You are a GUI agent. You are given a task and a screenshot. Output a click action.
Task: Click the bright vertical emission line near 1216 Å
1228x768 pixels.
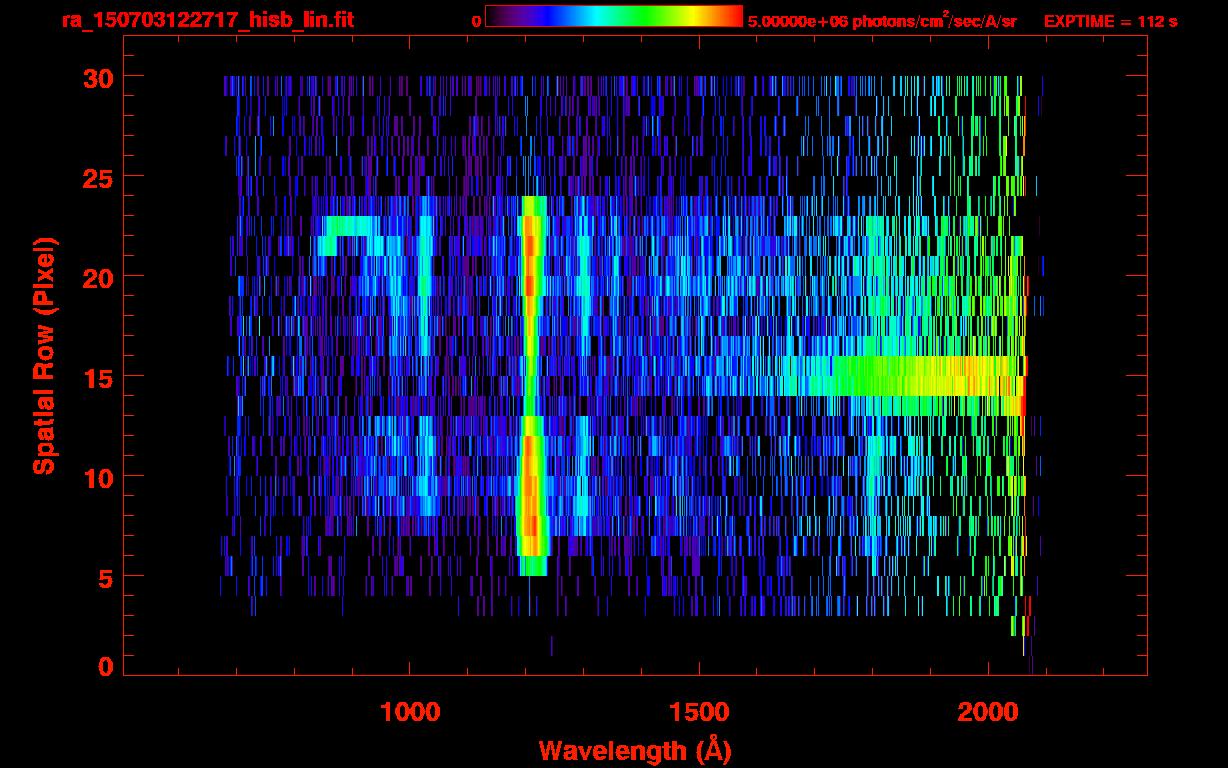coord(532,385)
